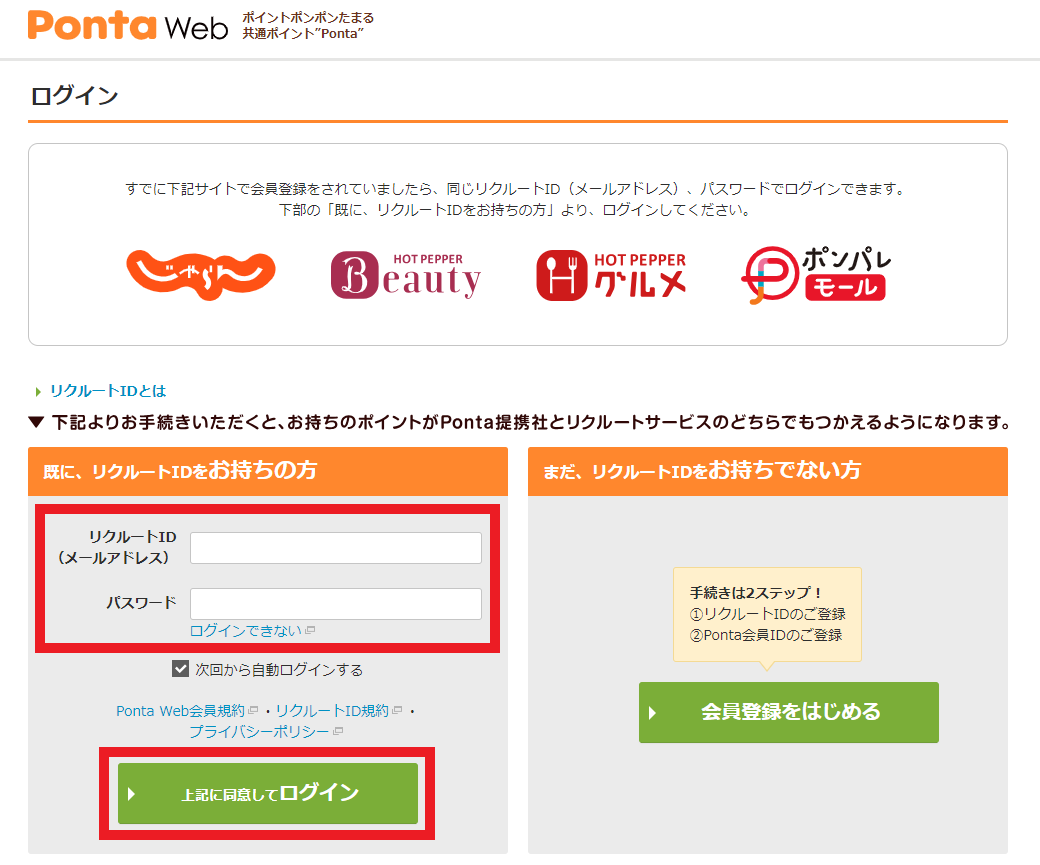The image size is (1040, 865).
Task: Open the Ponta Web会員規約 link
Action: tap(180, 711)
